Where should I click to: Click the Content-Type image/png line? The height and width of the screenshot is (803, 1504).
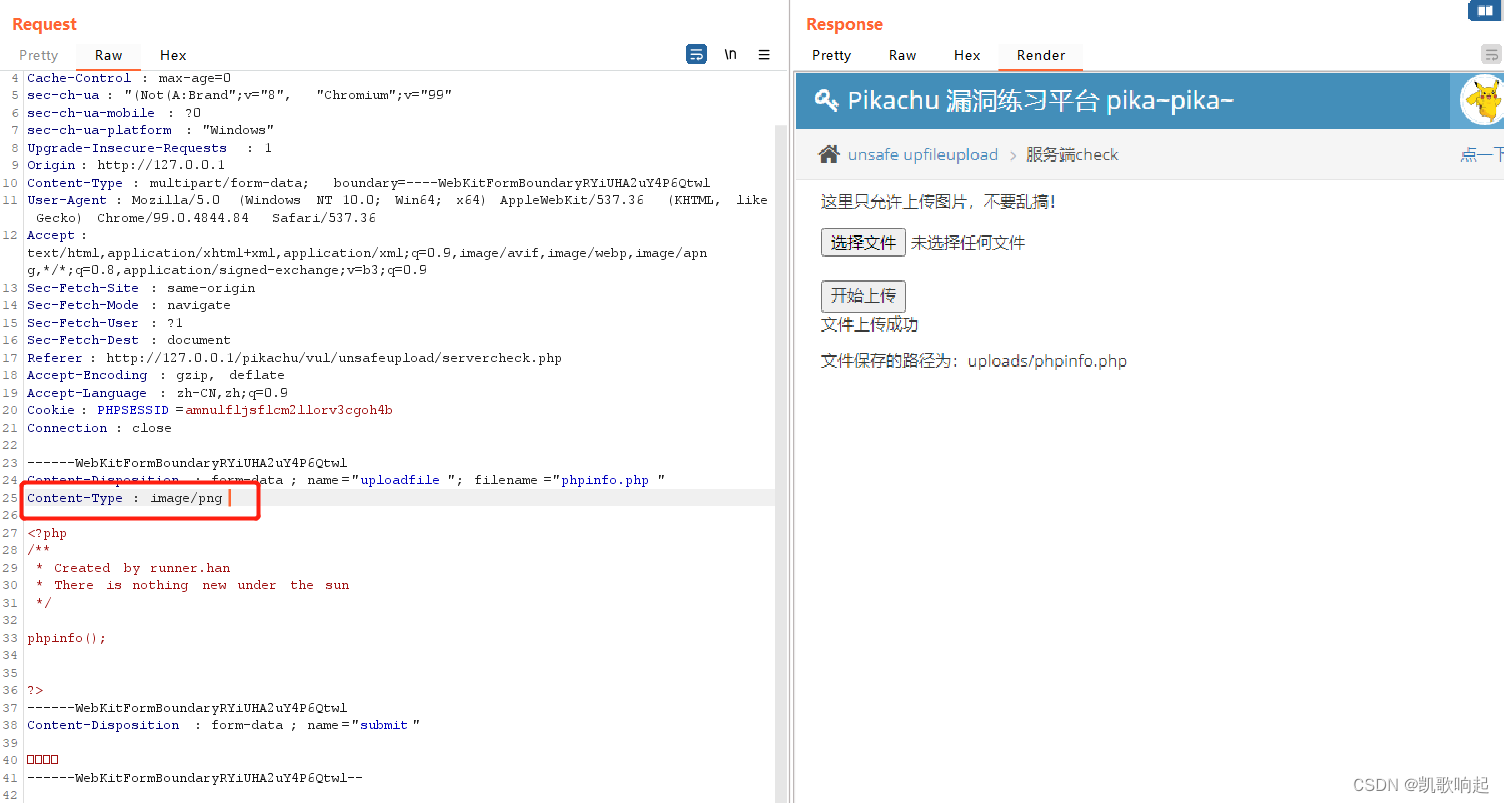[125, 498]
